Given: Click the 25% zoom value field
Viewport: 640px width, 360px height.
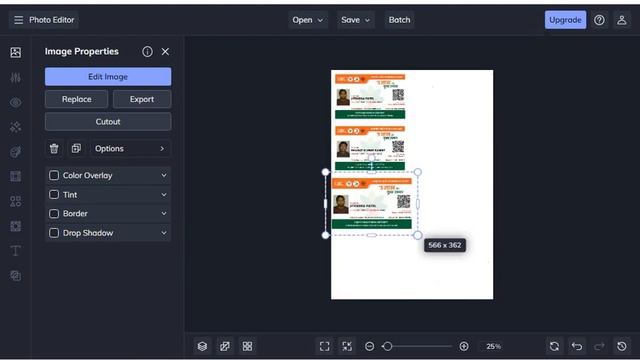Looking at the screenshot, I should coord(493,346).
